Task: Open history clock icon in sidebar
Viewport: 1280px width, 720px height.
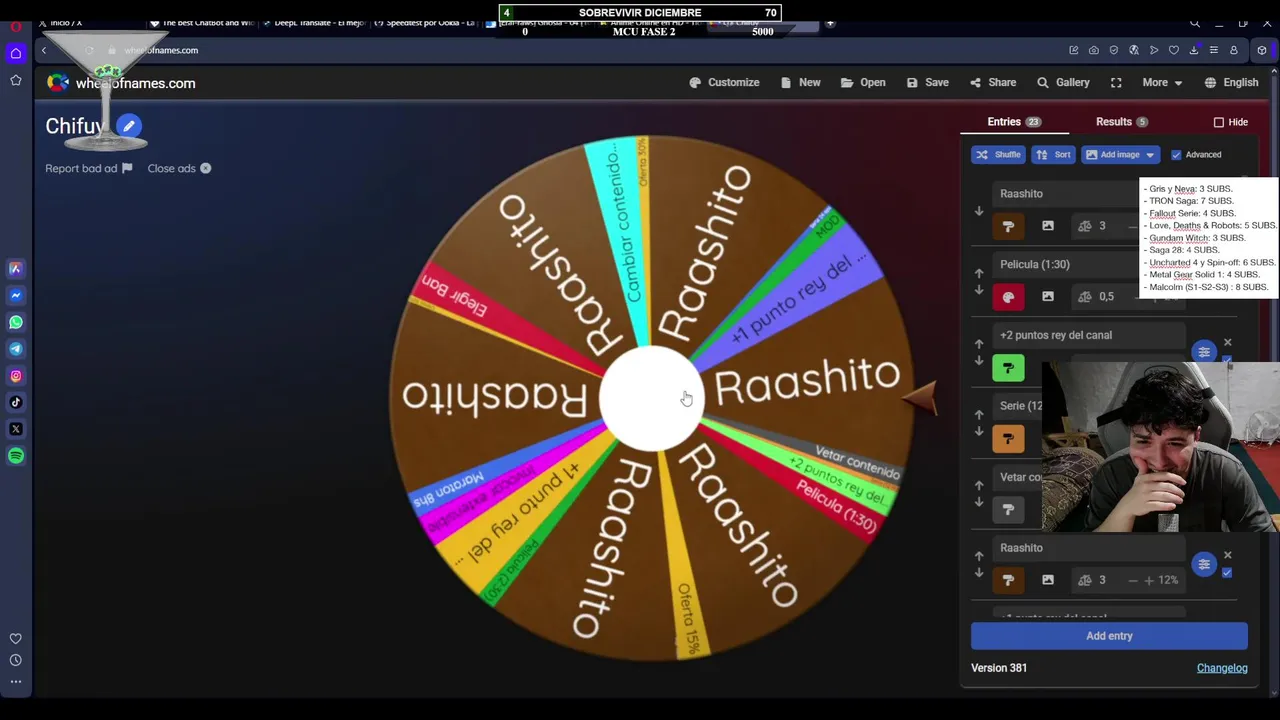Action: coord(16,660)
